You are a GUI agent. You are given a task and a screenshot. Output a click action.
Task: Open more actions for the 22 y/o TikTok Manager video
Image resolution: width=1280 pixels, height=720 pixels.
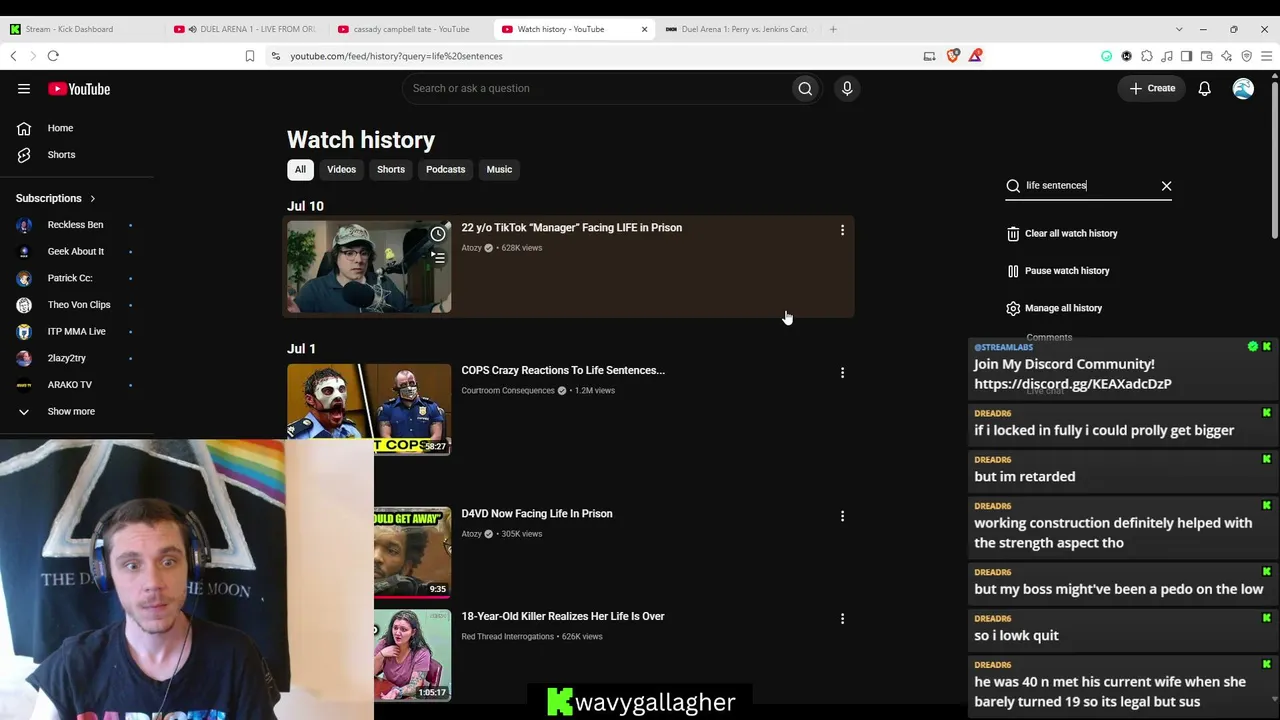(842, 230)
